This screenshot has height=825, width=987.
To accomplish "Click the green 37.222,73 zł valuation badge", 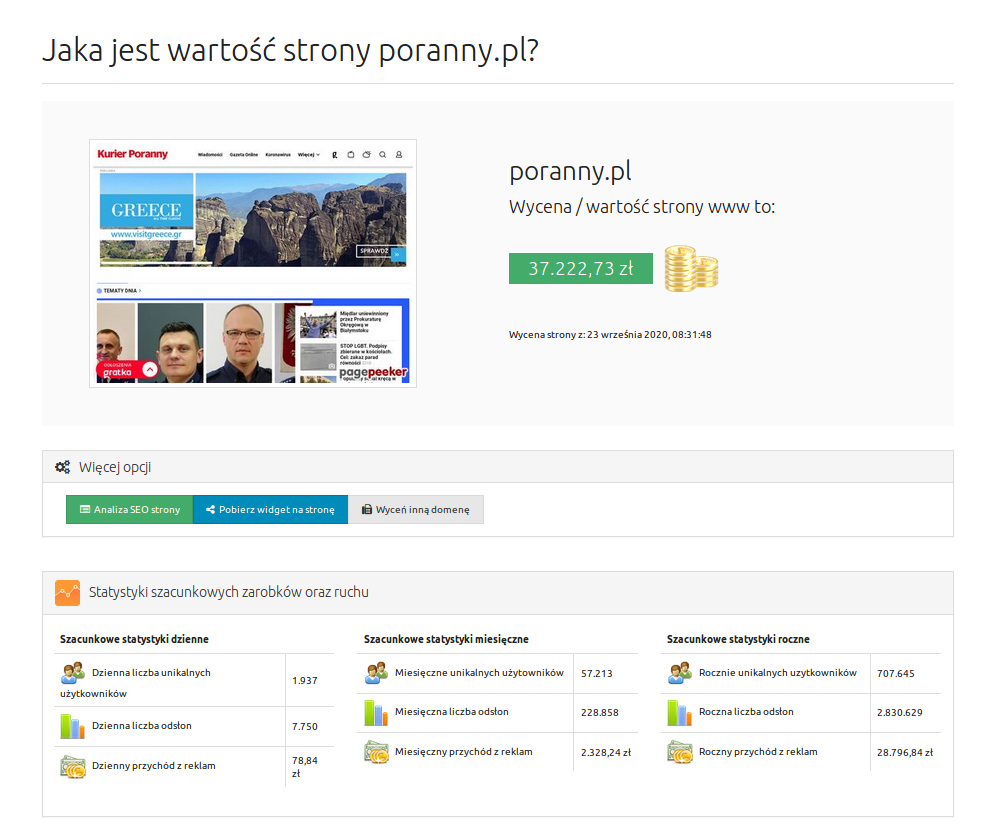I will (580, 269).
